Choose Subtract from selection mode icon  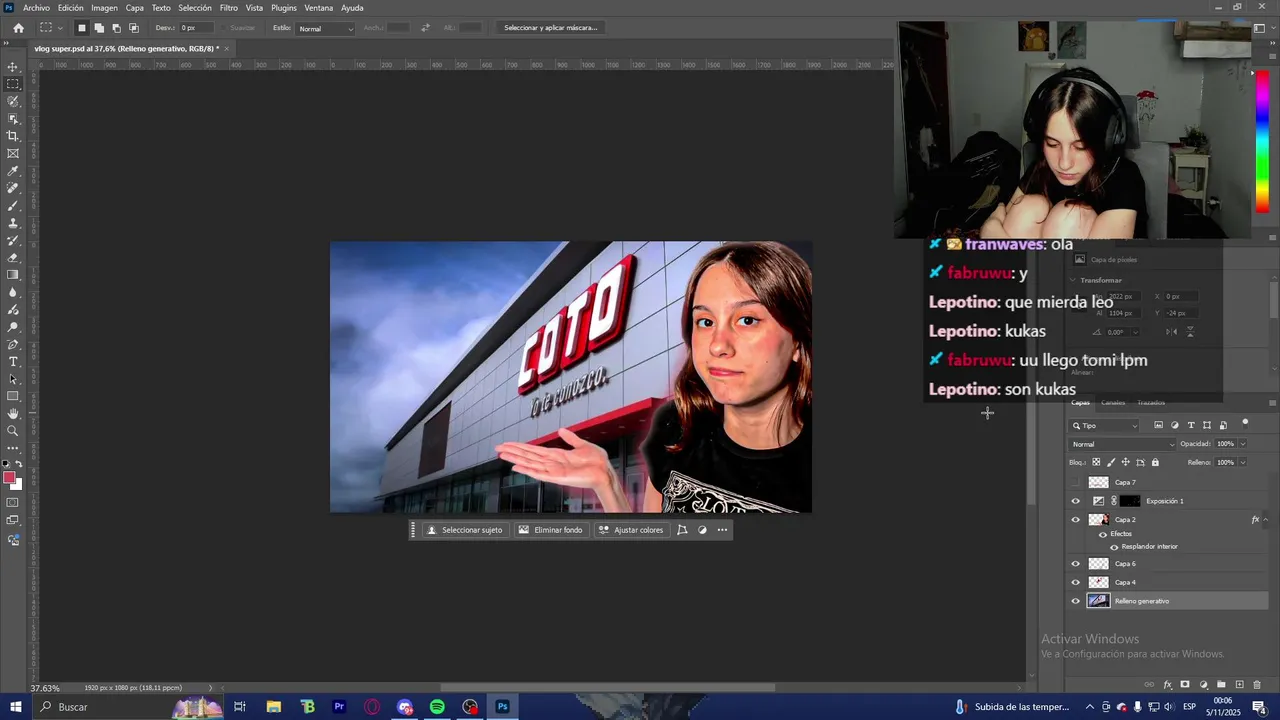[116, 28]
